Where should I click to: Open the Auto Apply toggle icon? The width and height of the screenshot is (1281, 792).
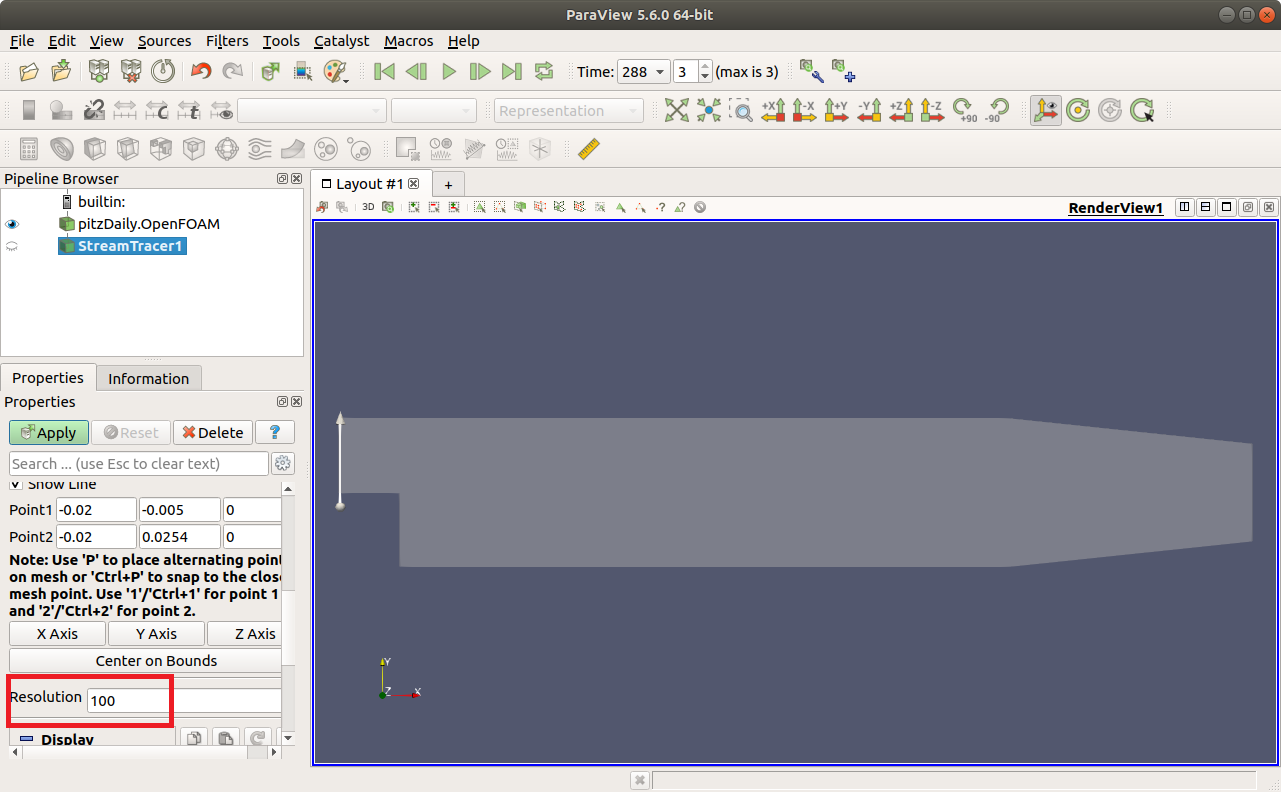click(270, 72)
